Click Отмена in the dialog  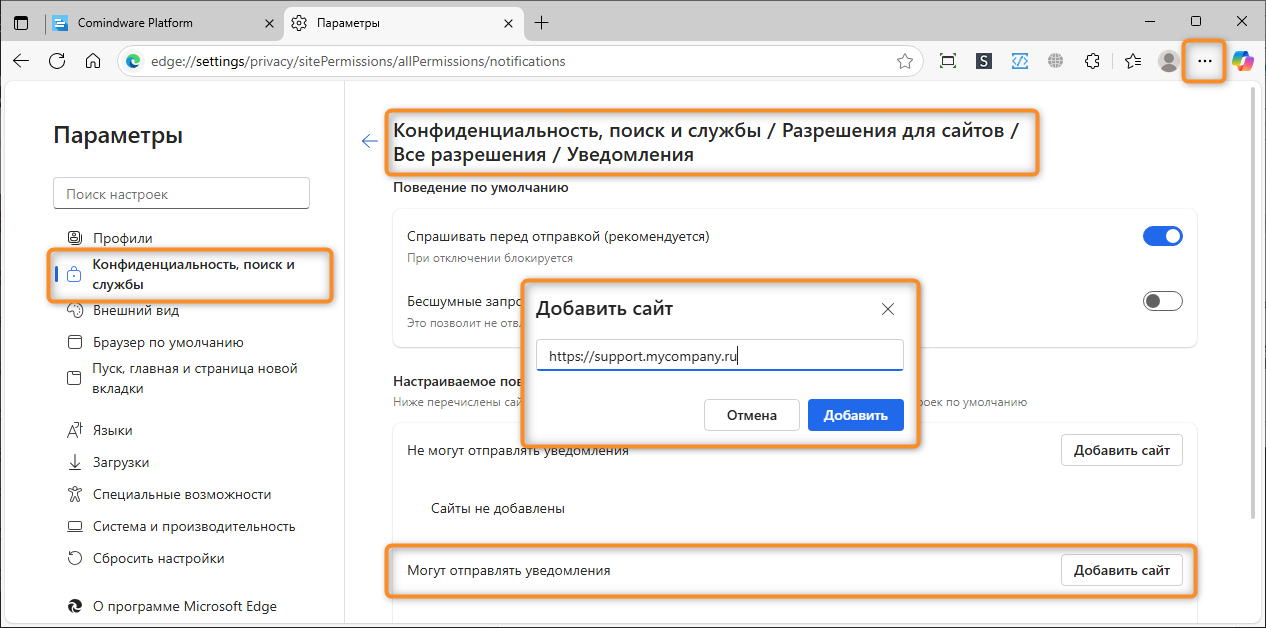point(752,415)
